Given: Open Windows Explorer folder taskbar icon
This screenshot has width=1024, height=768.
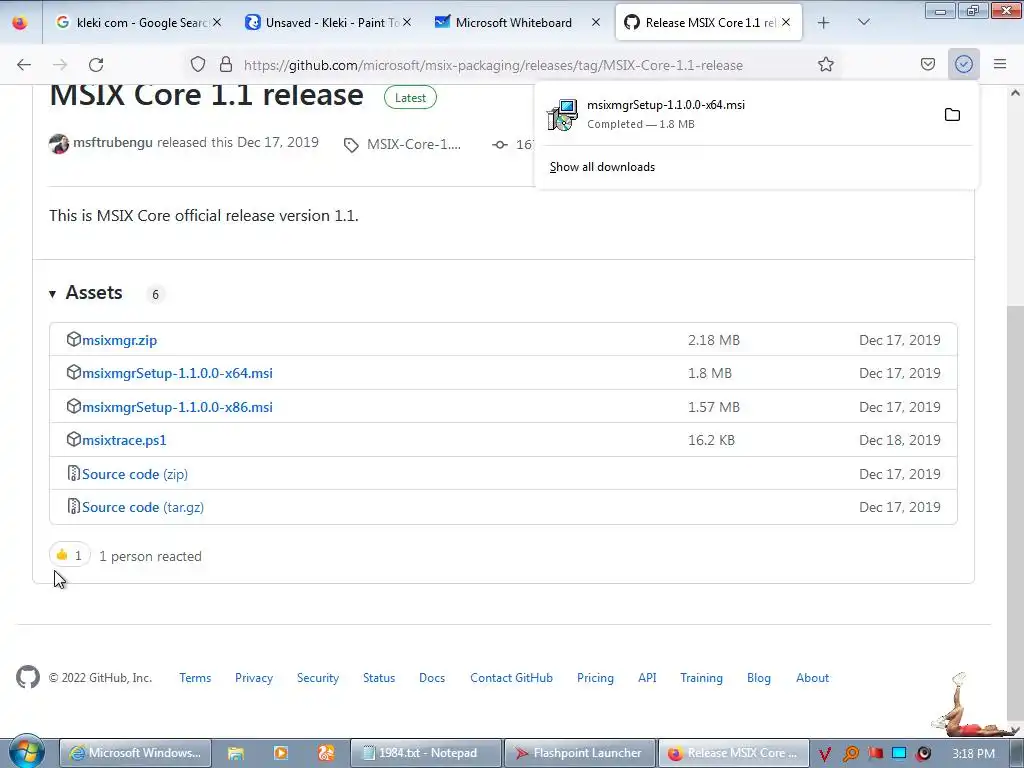Looking at the screenshot, I should pos(235,753).
